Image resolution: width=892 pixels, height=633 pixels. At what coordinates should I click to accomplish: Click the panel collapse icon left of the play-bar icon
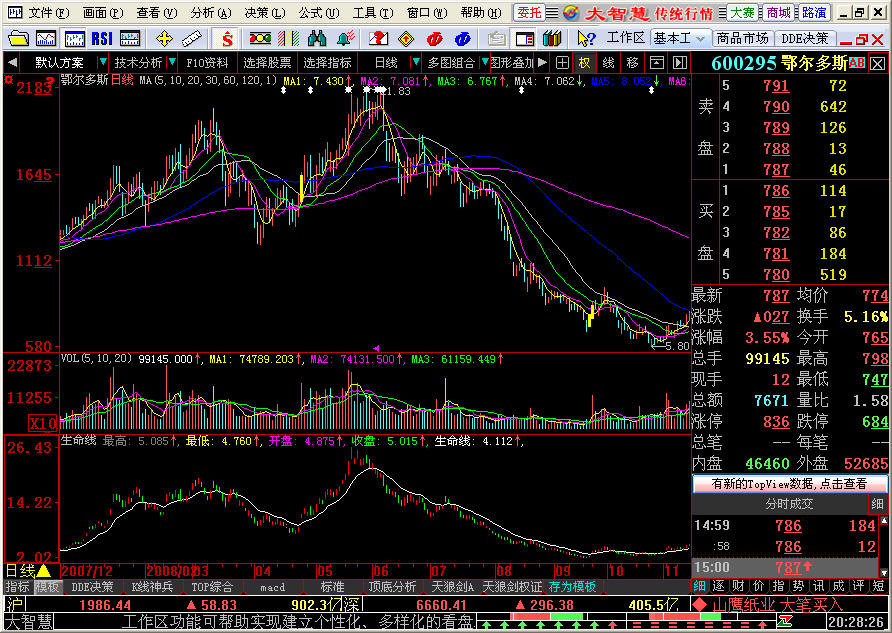pyautogui.click(x=656, y=63)
